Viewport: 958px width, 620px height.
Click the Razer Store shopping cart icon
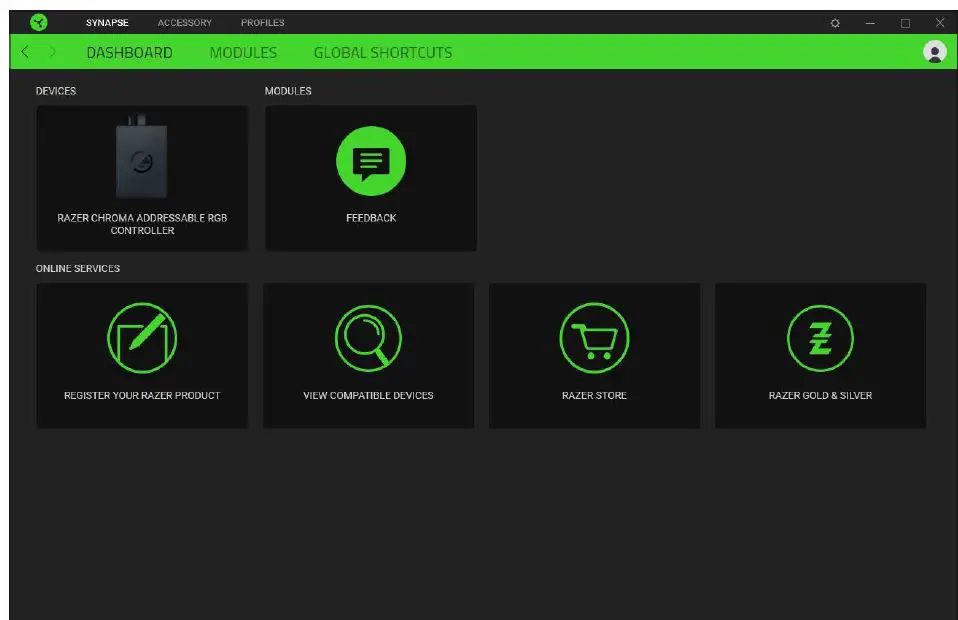[594, 338]
